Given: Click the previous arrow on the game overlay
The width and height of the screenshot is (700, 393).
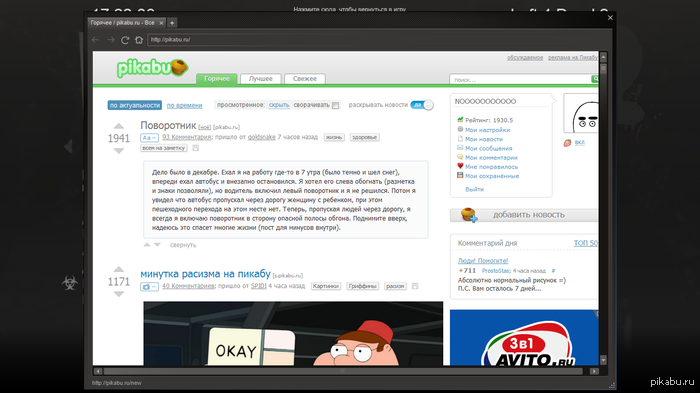Looking at the screenshot, I should tap(68, 146).
